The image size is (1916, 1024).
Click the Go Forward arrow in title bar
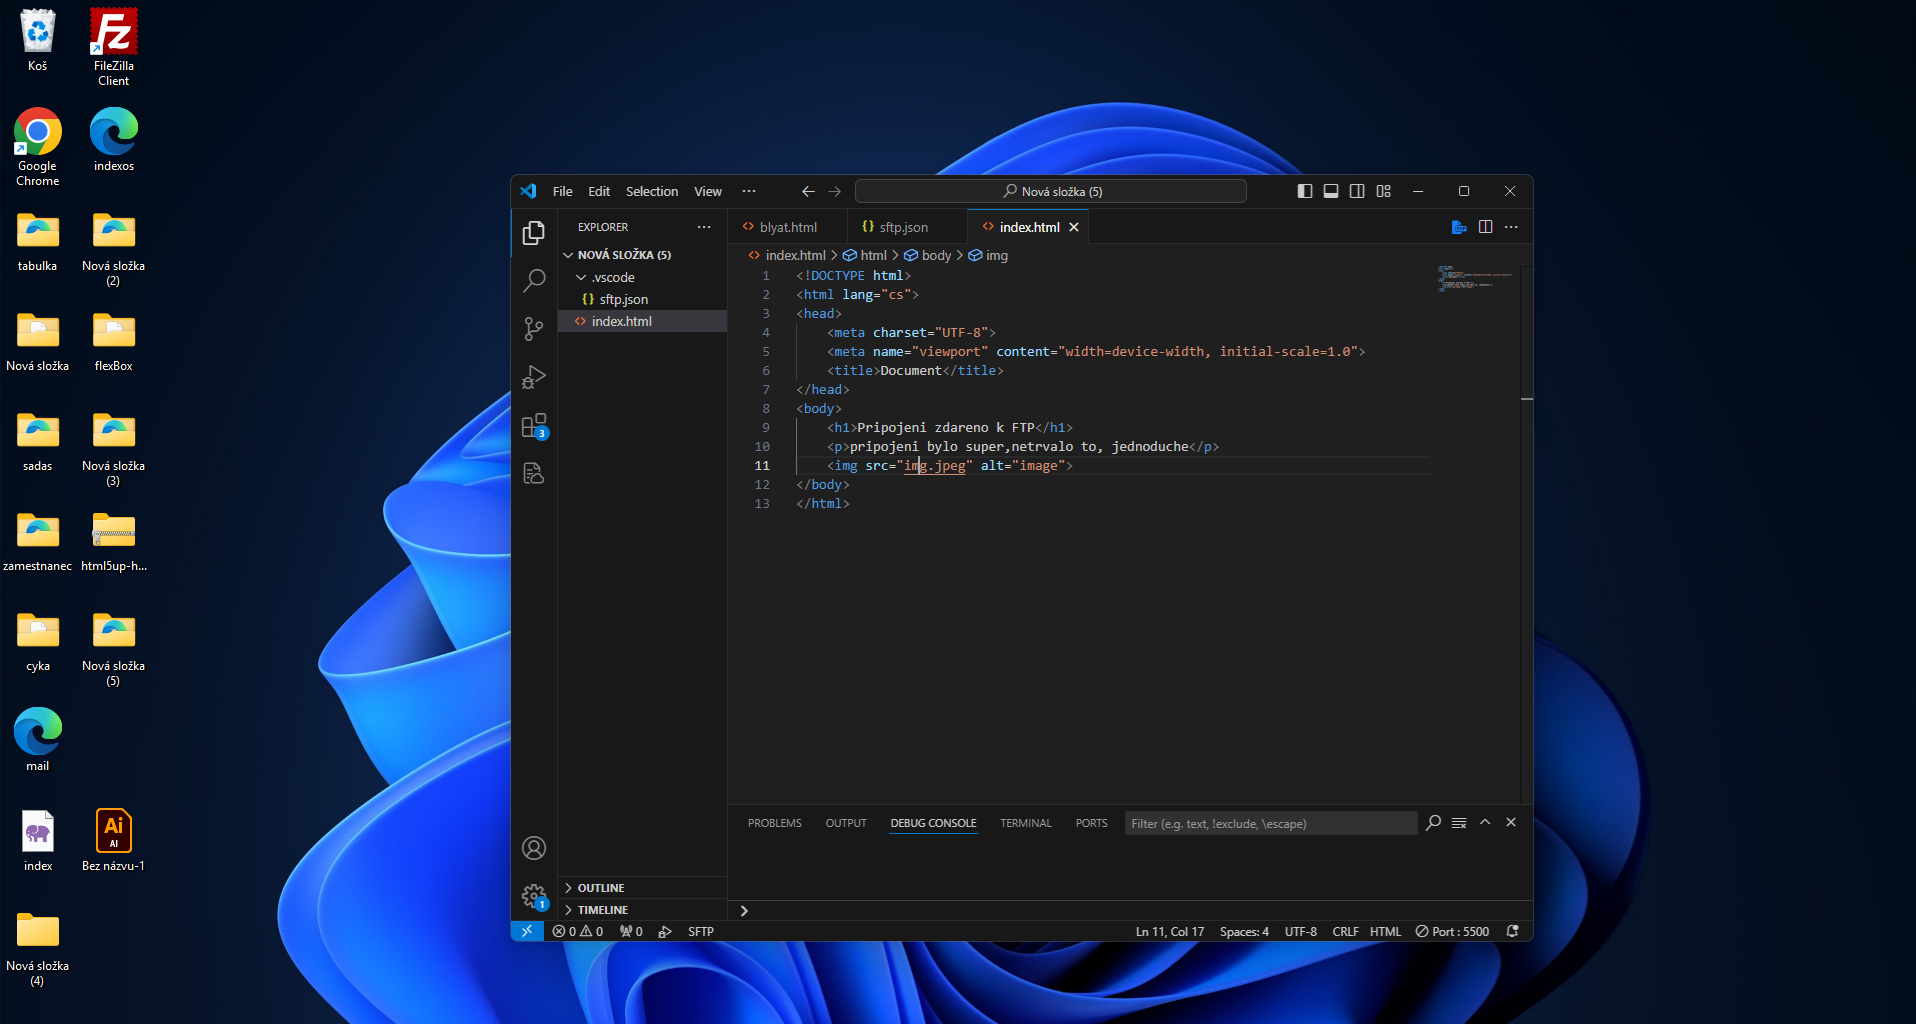point(835,191)
